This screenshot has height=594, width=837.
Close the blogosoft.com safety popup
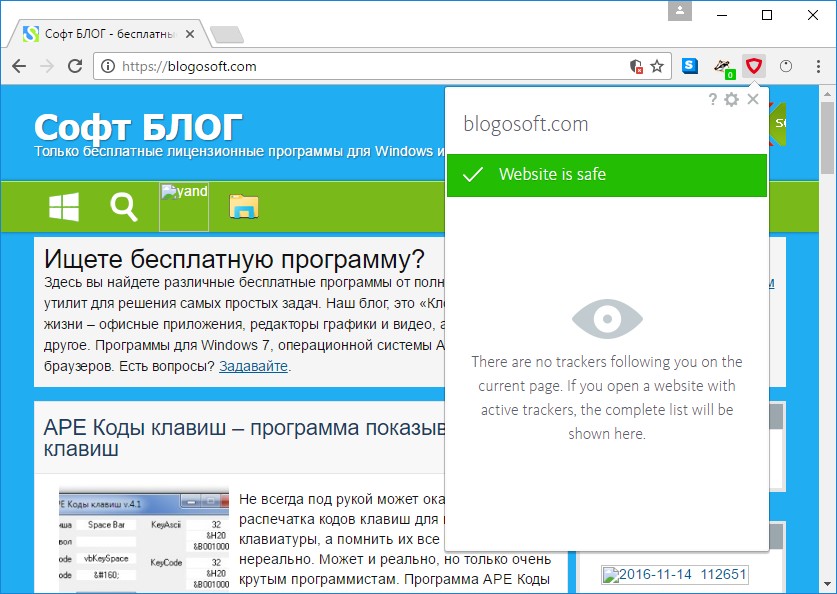click(x=753, y=99)
